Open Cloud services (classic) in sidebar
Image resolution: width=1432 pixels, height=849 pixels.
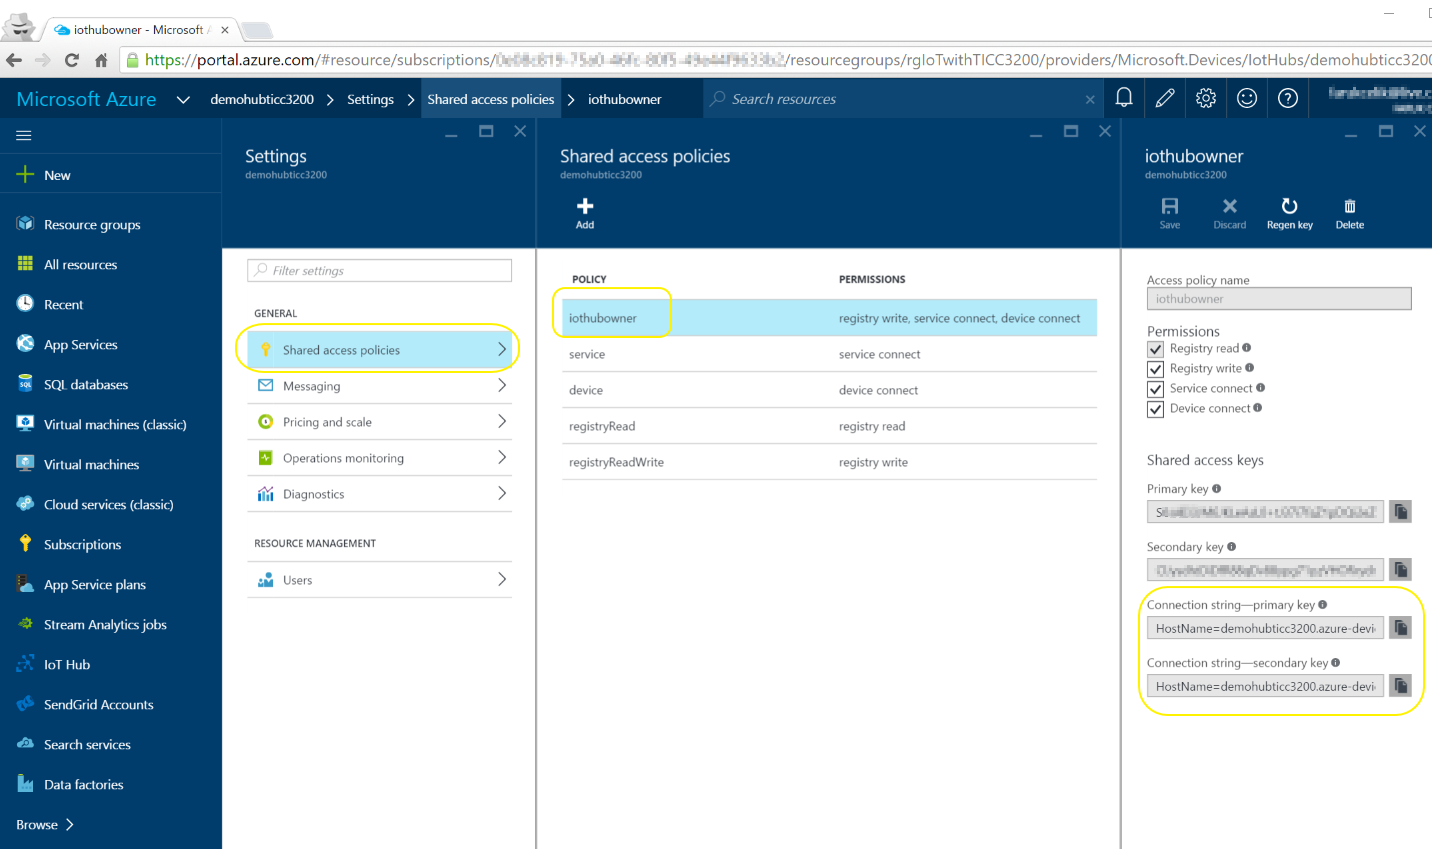pyautogui.click(x=110, y=505)
